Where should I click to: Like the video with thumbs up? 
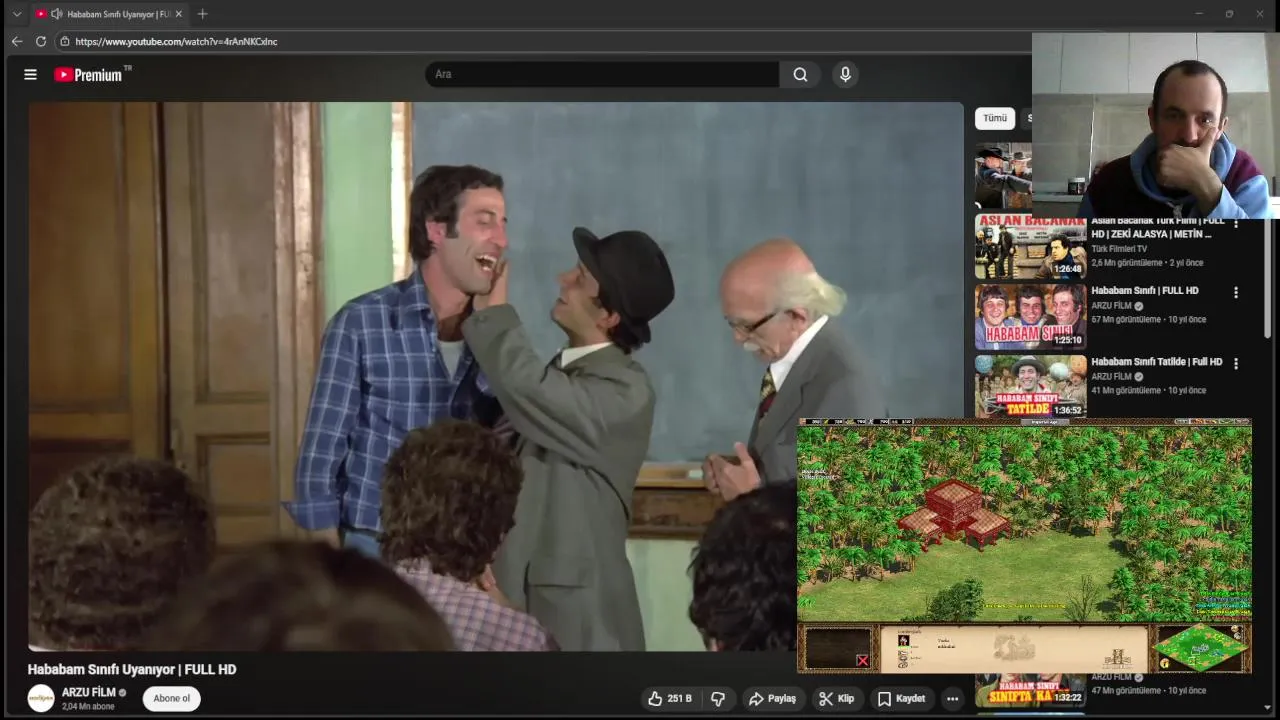pos(670,698)
